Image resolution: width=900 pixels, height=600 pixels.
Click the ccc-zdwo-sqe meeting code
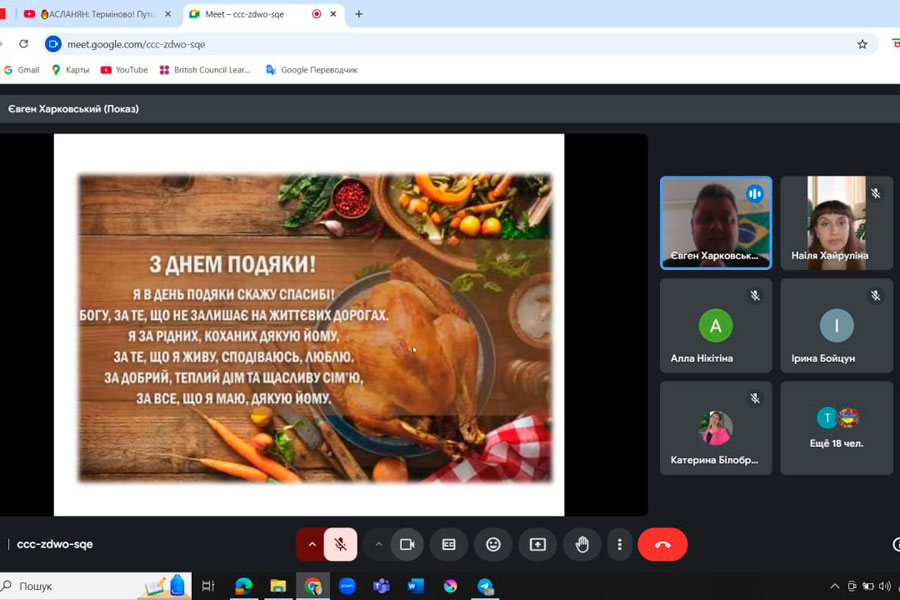55,544
